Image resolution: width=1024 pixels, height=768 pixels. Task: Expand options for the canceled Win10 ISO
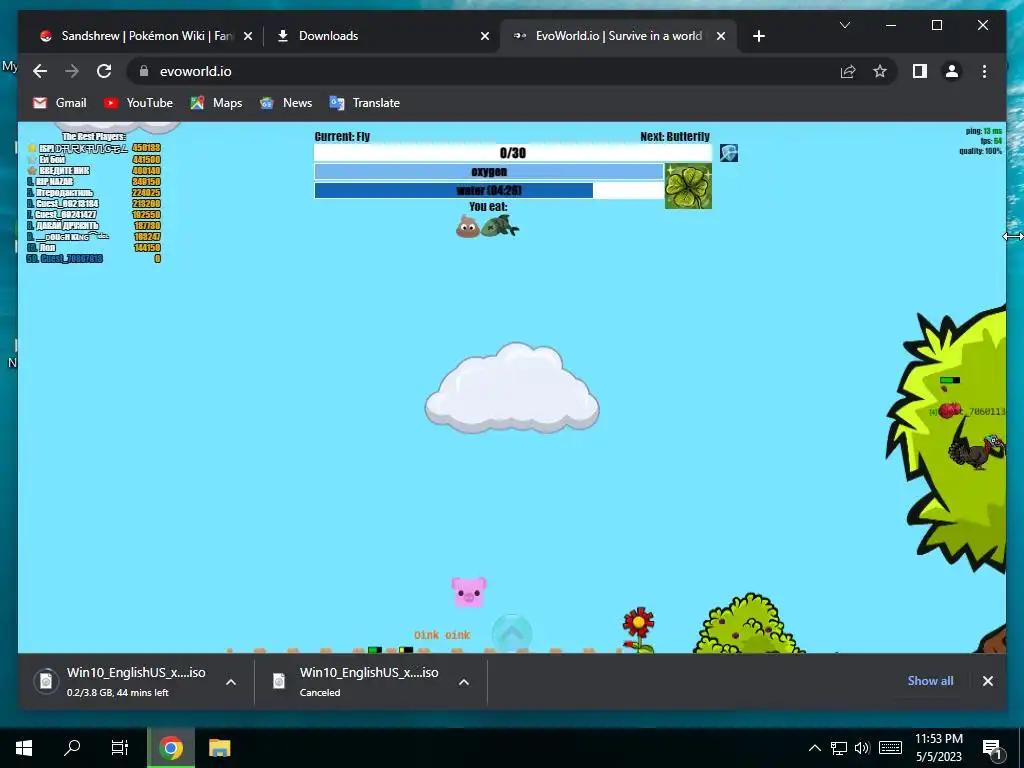(x=464, y=682)
